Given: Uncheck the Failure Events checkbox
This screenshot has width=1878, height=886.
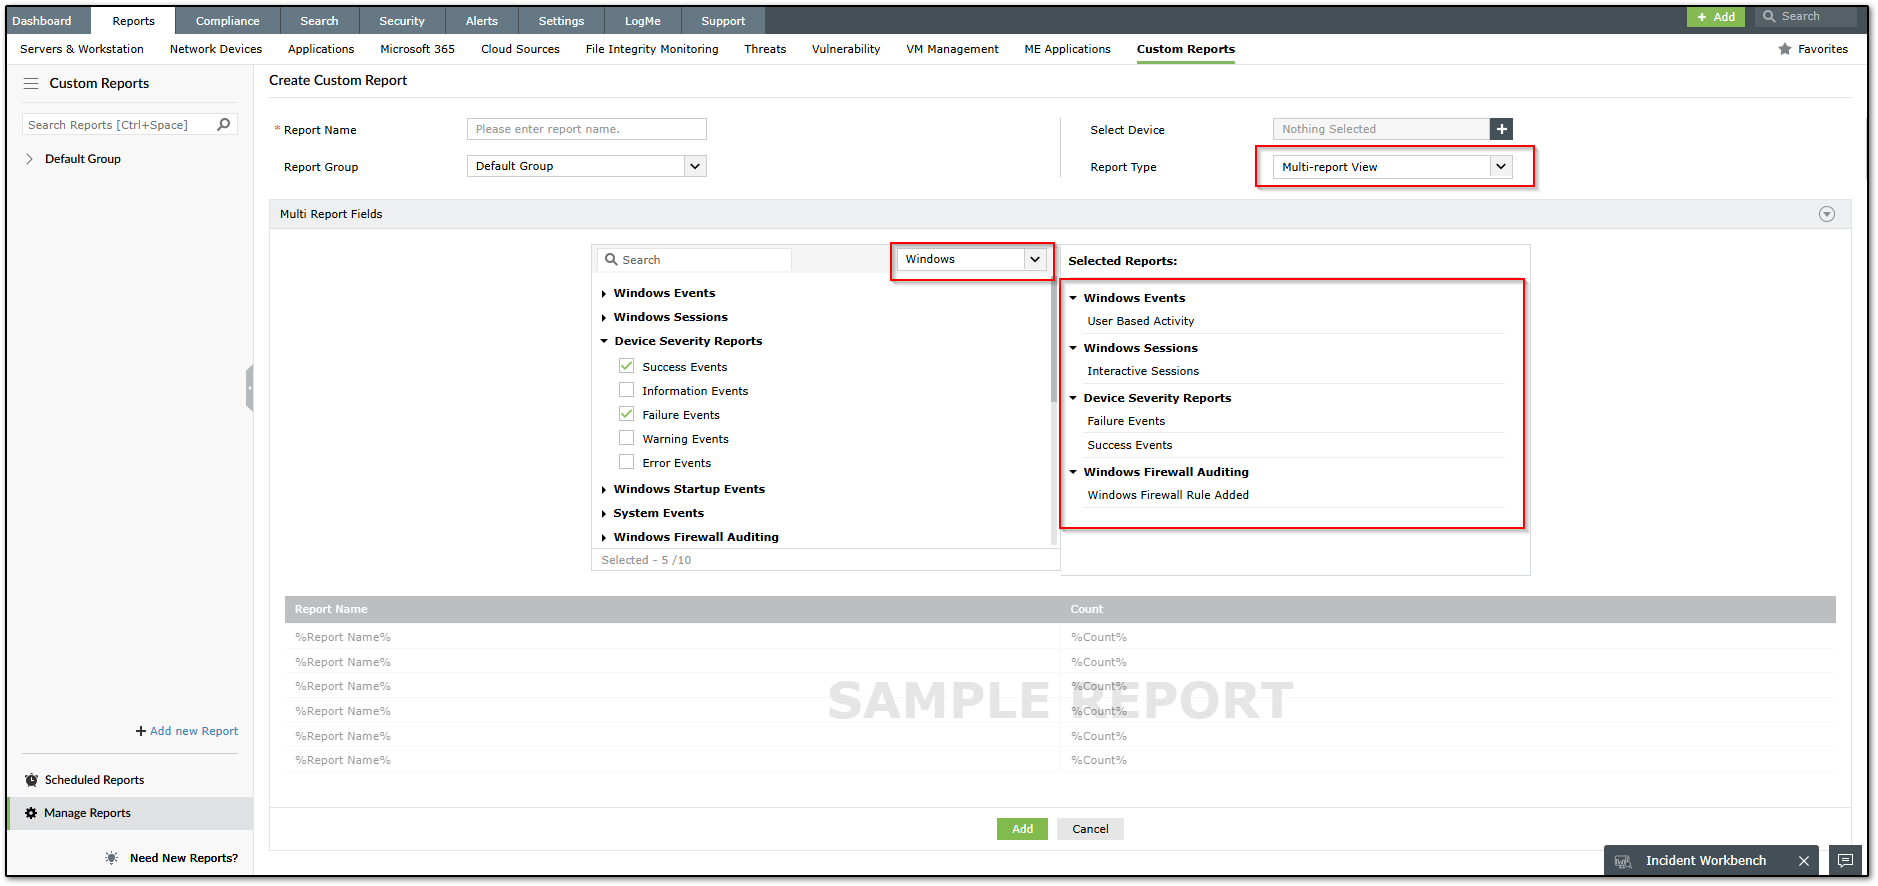Looking at the screenshot, I should (x=626, y=414).
